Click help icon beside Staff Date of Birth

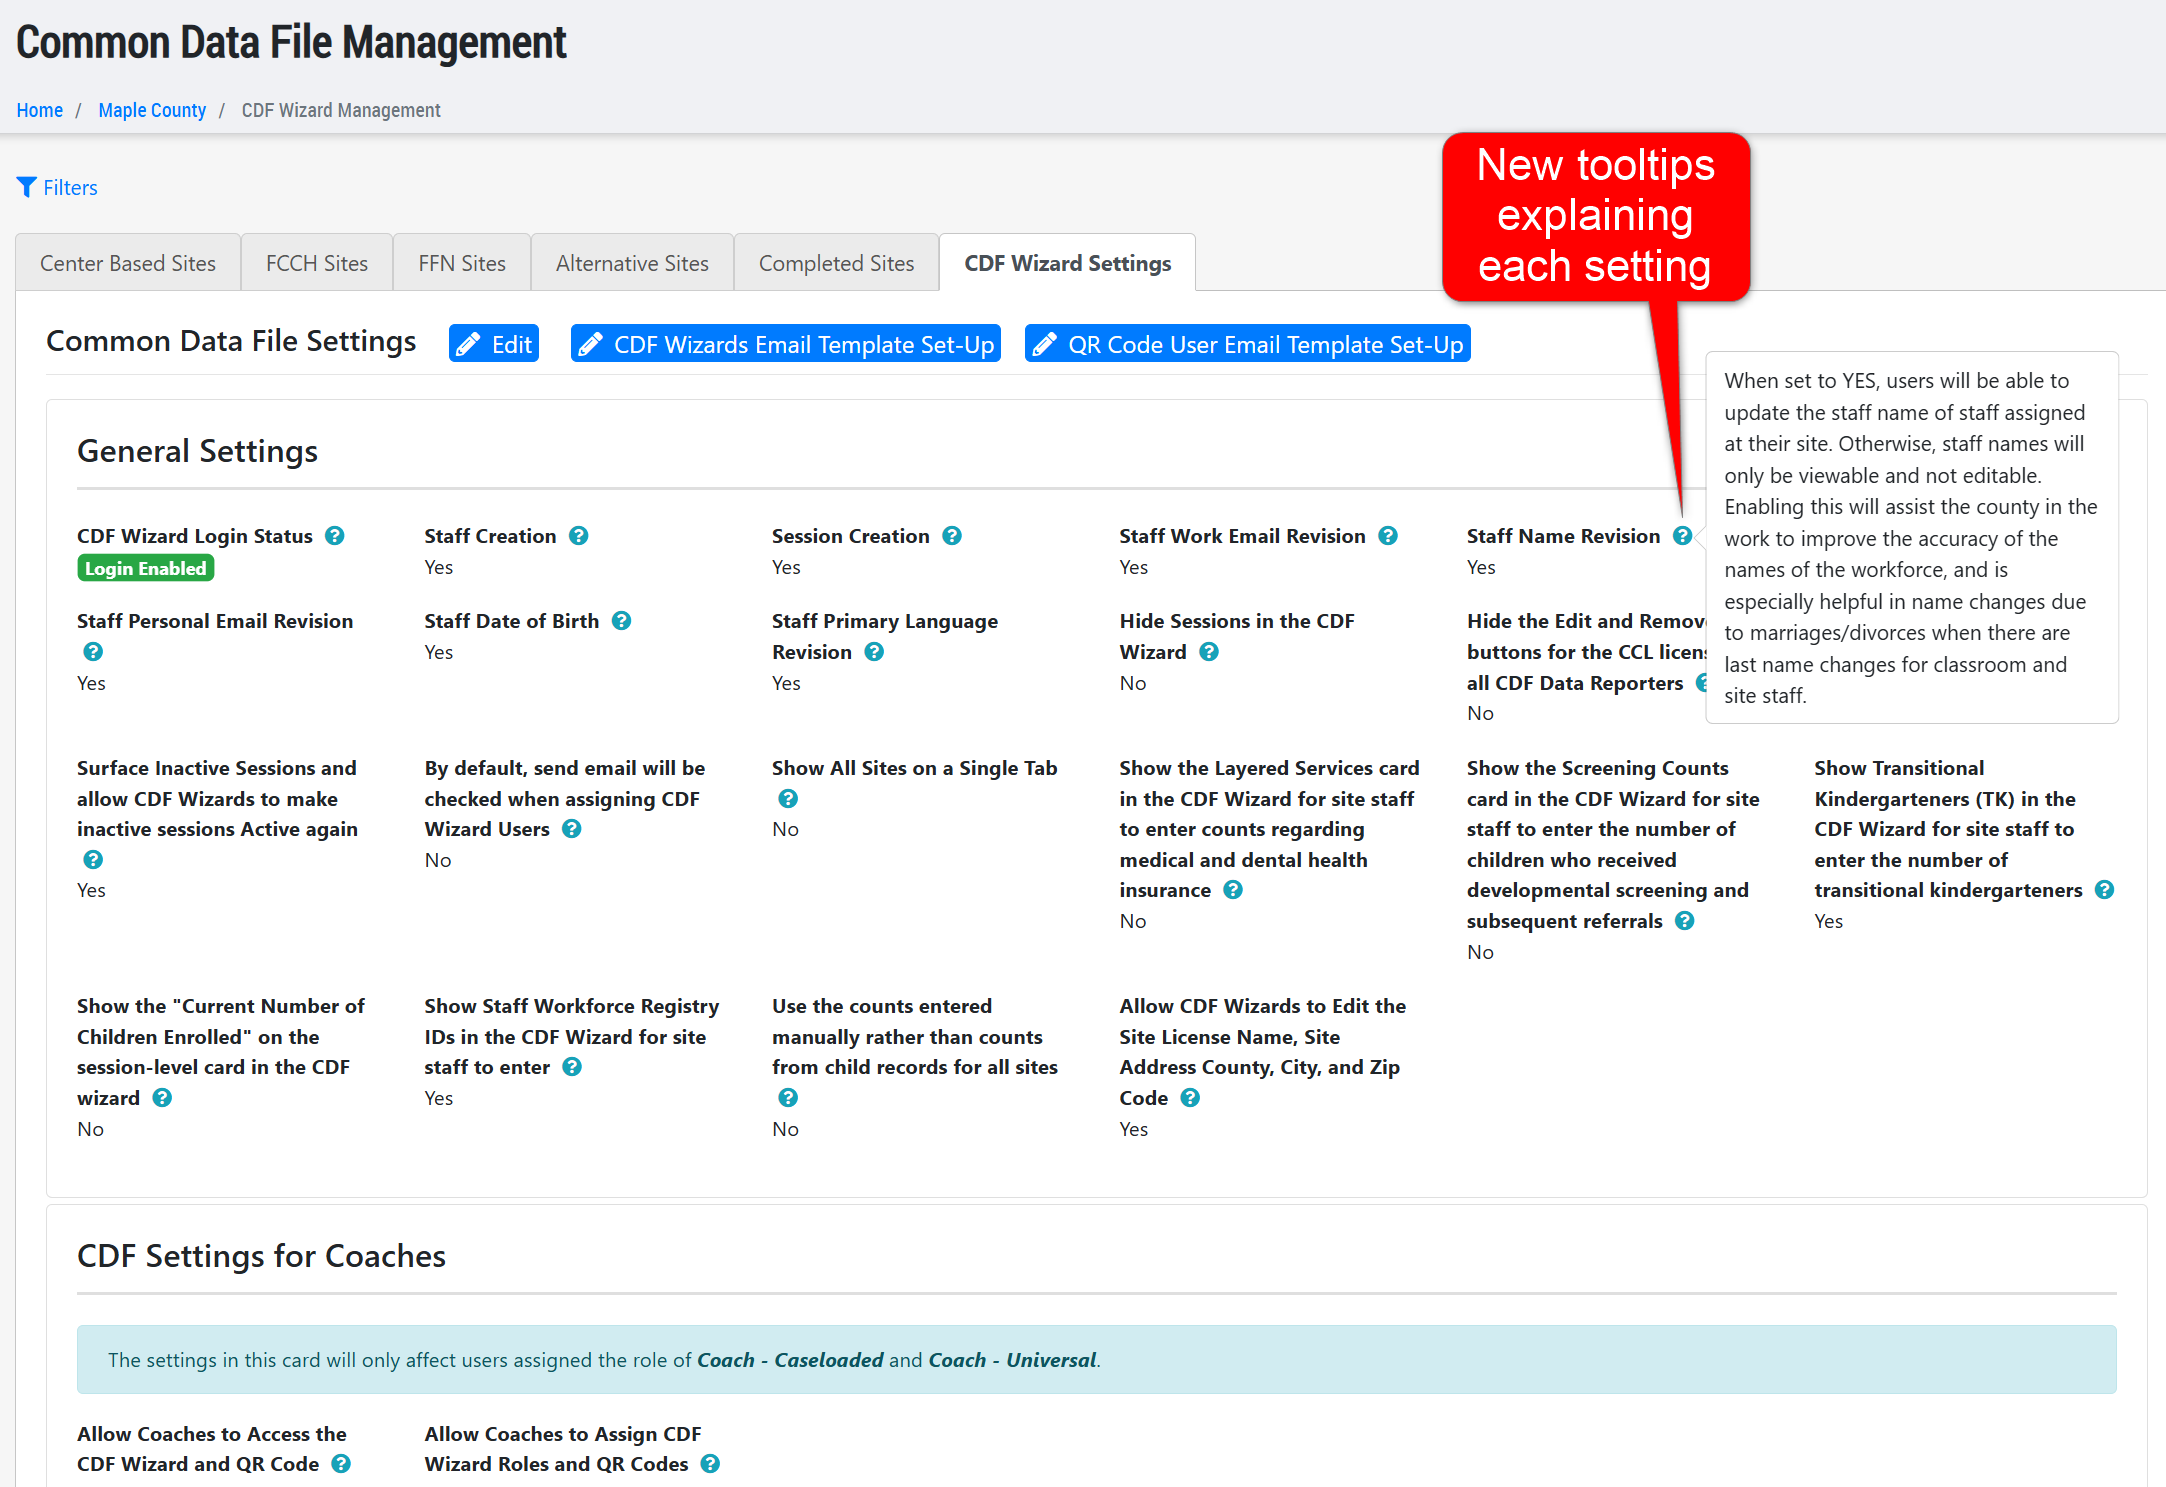621,621
